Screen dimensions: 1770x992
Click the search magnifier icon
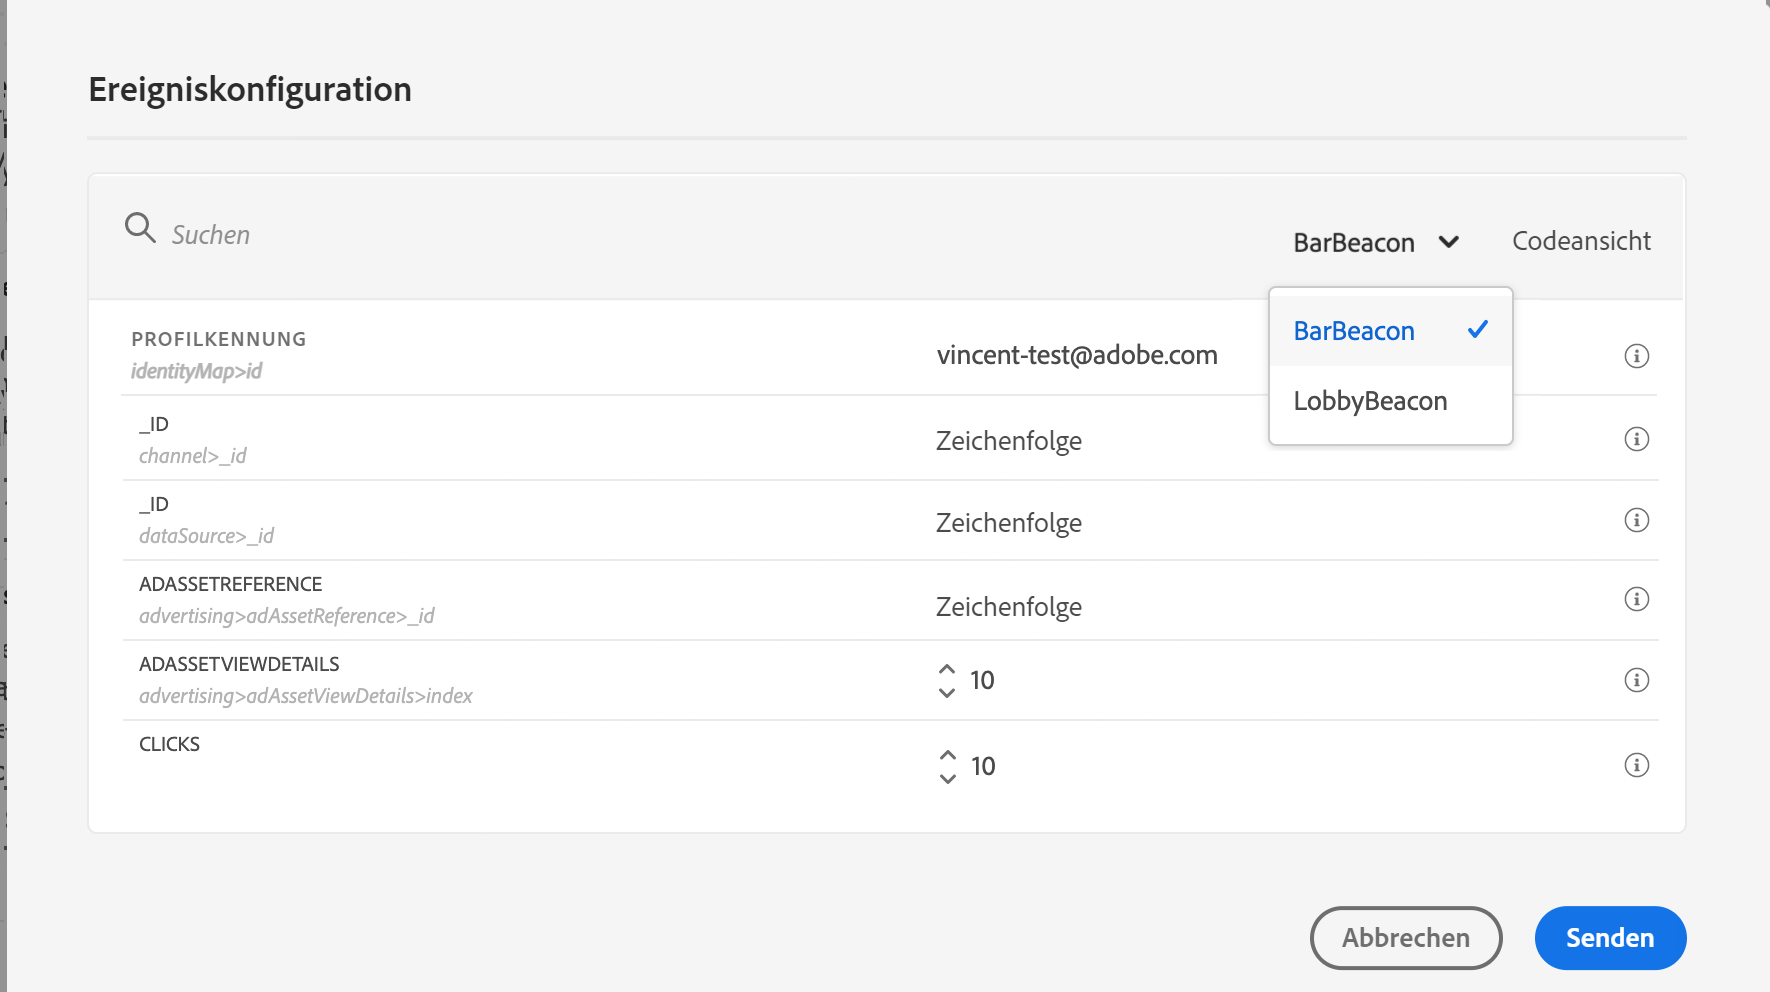tap(140, 228)
